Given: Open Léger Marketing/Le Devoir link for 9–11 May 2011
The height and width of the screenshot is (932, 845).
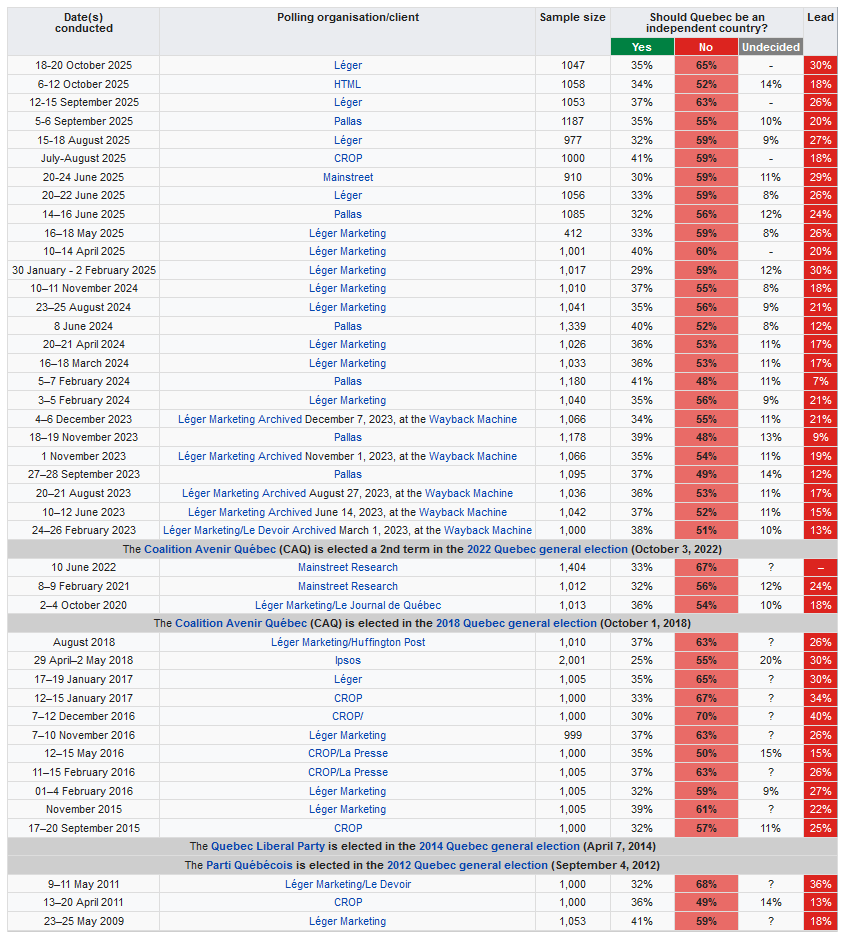Looking at the screenshot, I should [348, 884].
